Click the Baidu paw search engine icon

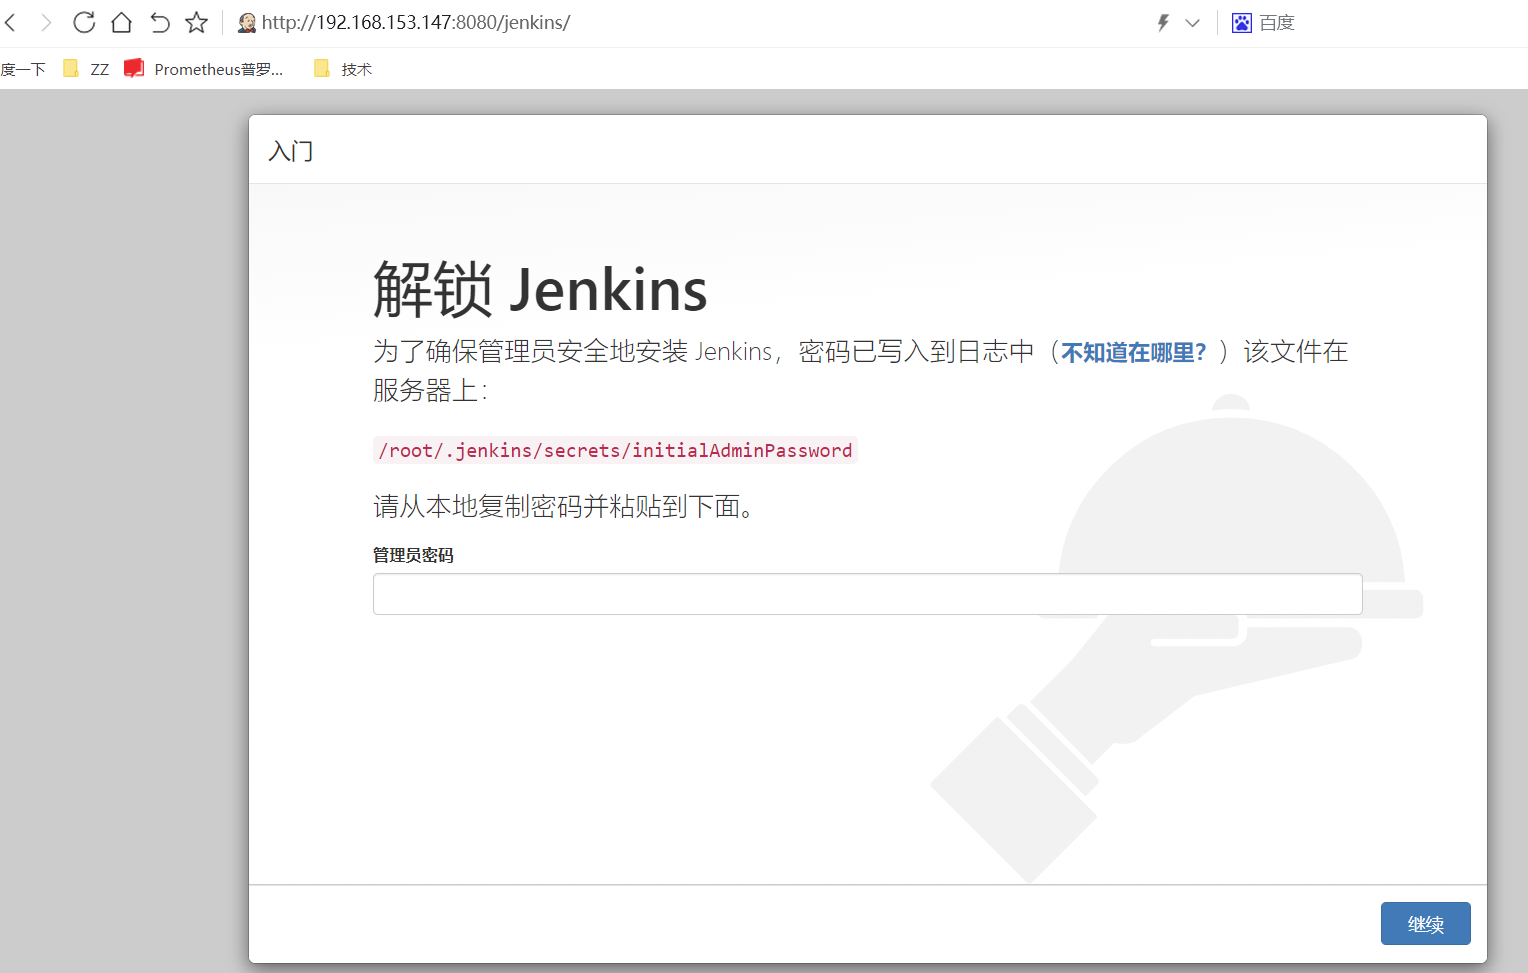tap(1241, 23)
